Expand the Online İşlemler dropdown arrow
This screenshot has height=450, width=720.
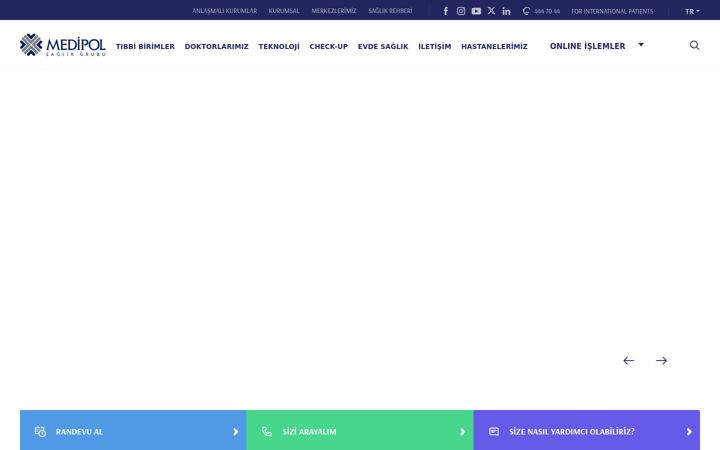(641, 45)
